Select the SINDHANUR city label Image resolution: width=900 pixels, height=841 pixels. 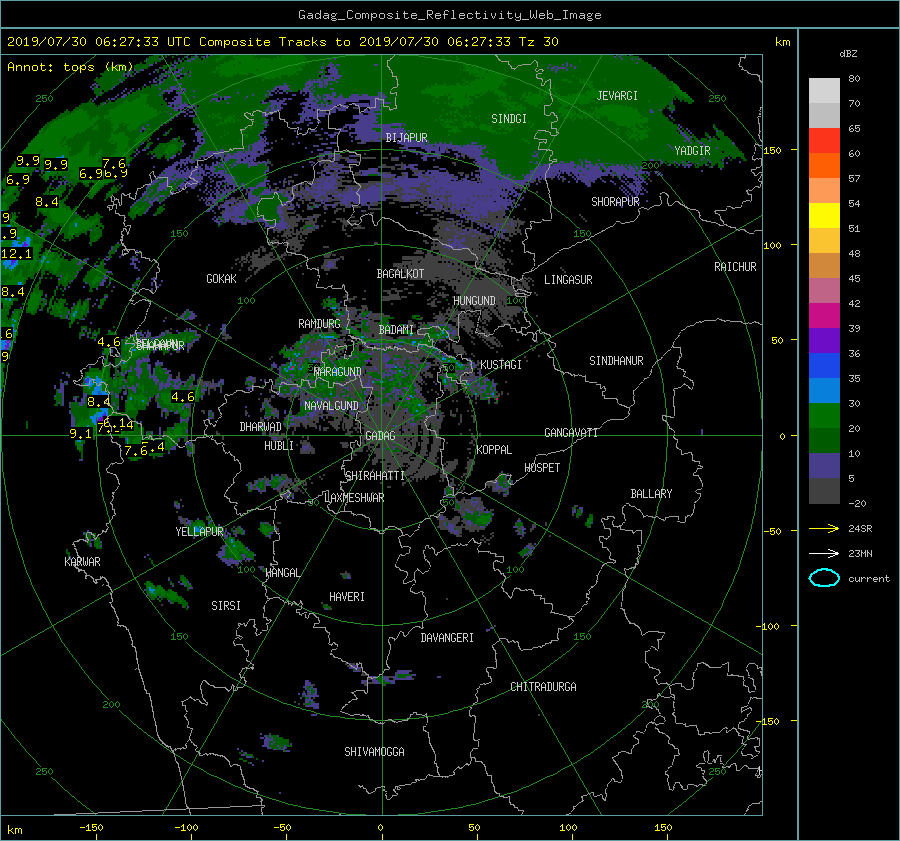click(x=616, y=361)
